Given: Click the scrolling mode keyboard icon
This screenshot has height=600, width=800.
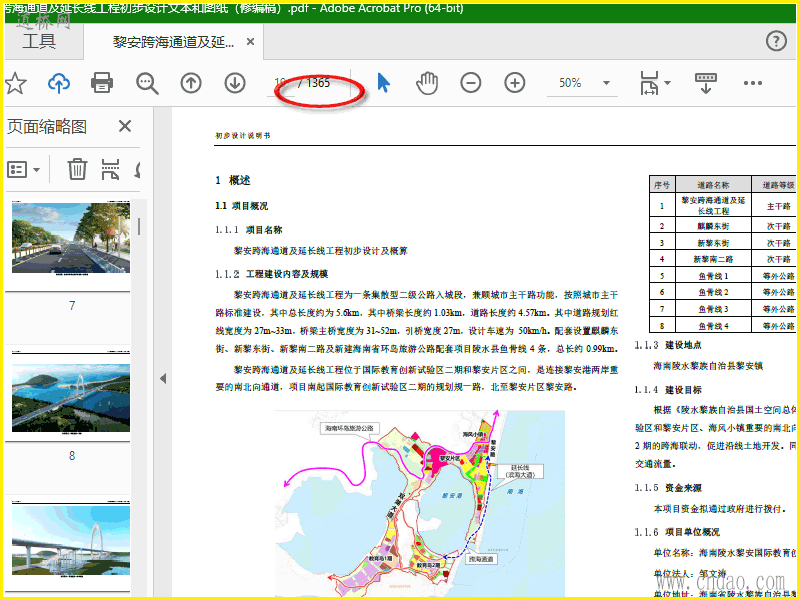Looking at the screenshot, I should click(x=707, y=83).
